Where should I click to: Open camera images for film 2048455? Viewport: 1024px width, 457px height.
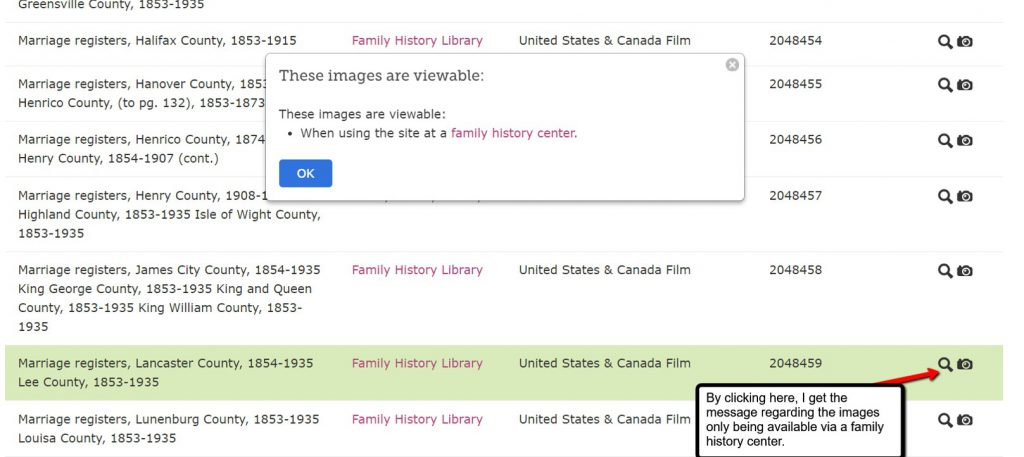click(965, 85)
